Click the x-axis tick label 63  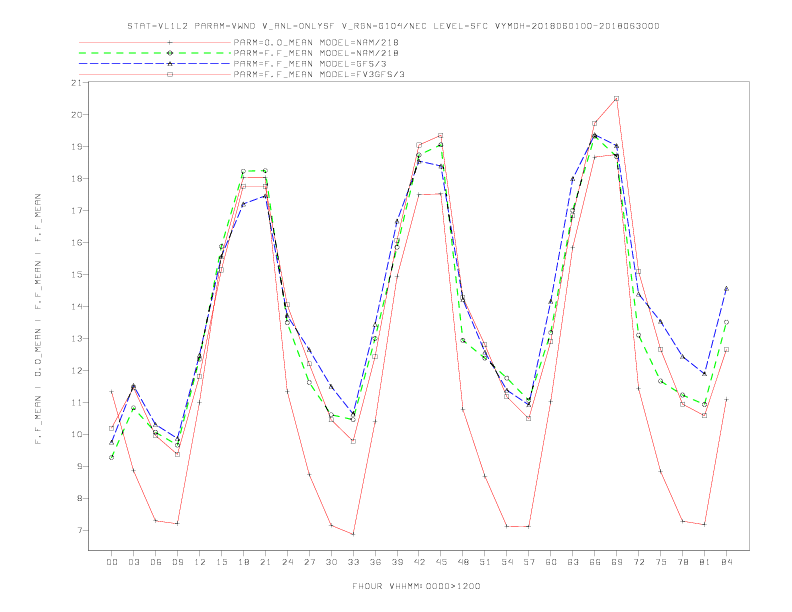573,562
